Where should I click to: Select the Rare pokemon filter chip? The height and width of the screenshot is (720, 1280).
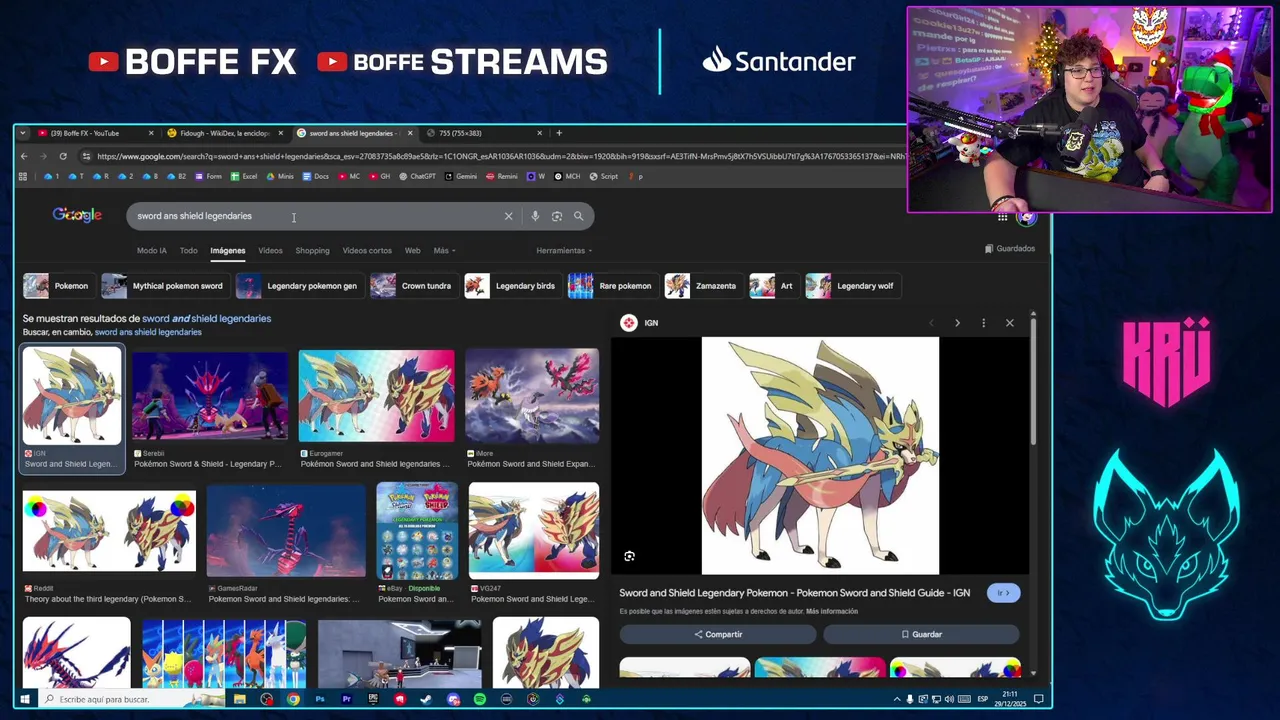(x=612, y=286)
